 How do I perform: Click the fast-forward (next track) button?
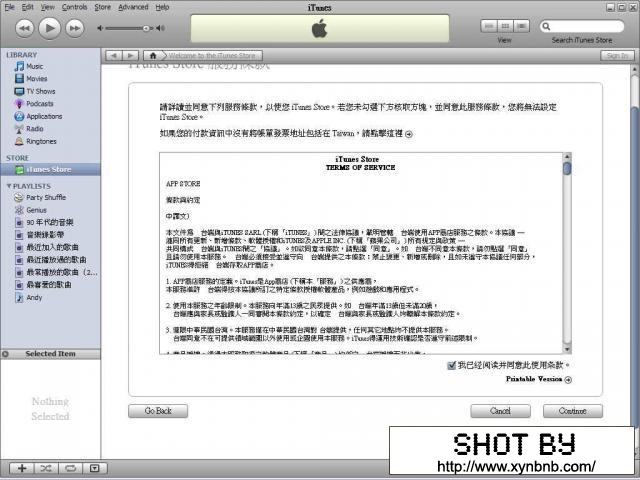pos(75,28)
